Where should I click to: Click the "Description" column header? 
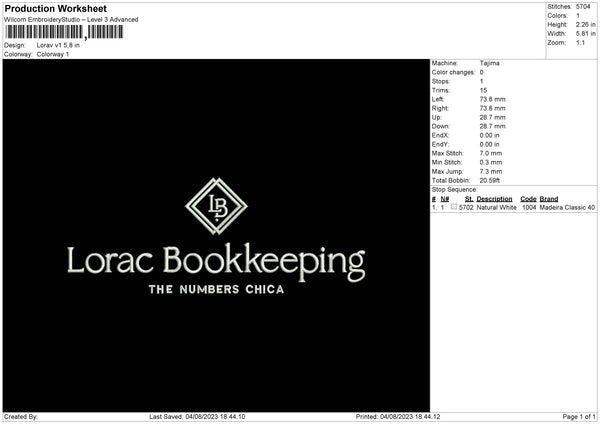(494, 199)
